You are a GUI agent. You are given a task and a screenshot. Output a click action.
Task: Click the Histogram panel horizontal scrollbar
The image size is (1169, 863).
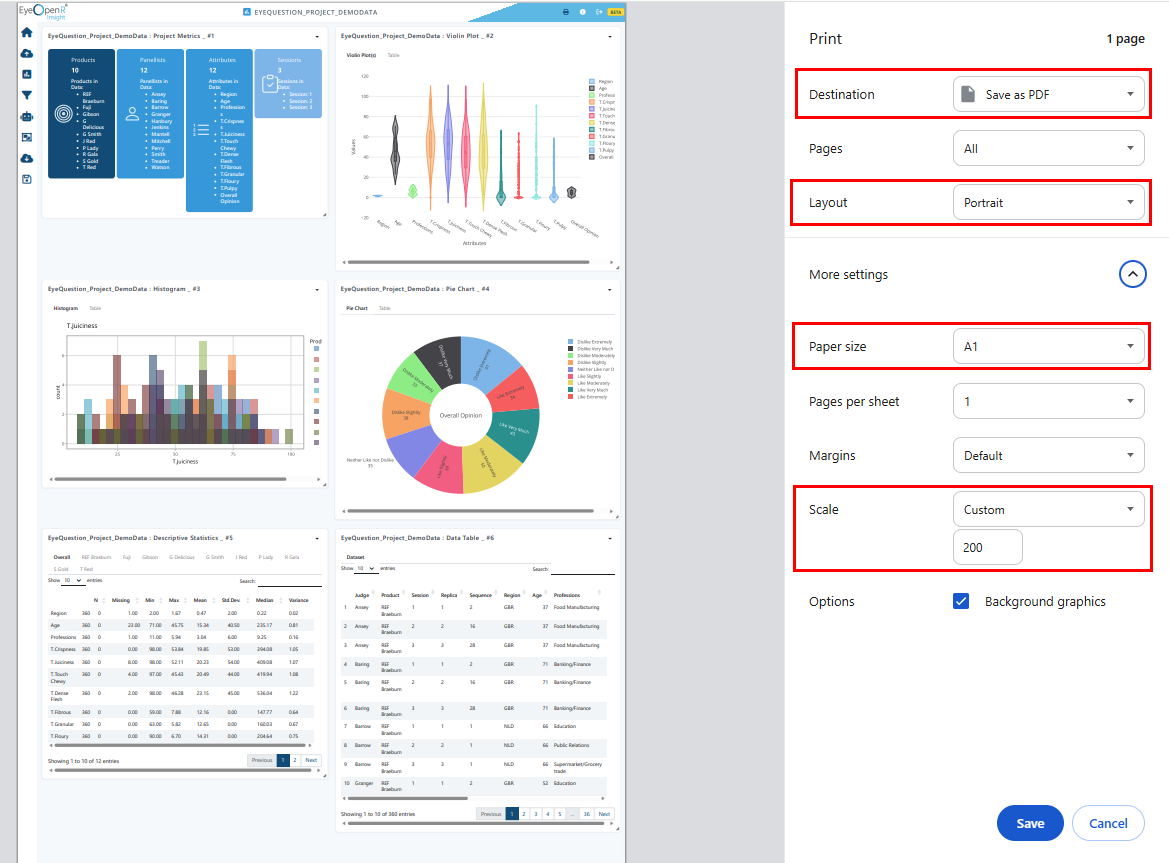pos(171,479)
